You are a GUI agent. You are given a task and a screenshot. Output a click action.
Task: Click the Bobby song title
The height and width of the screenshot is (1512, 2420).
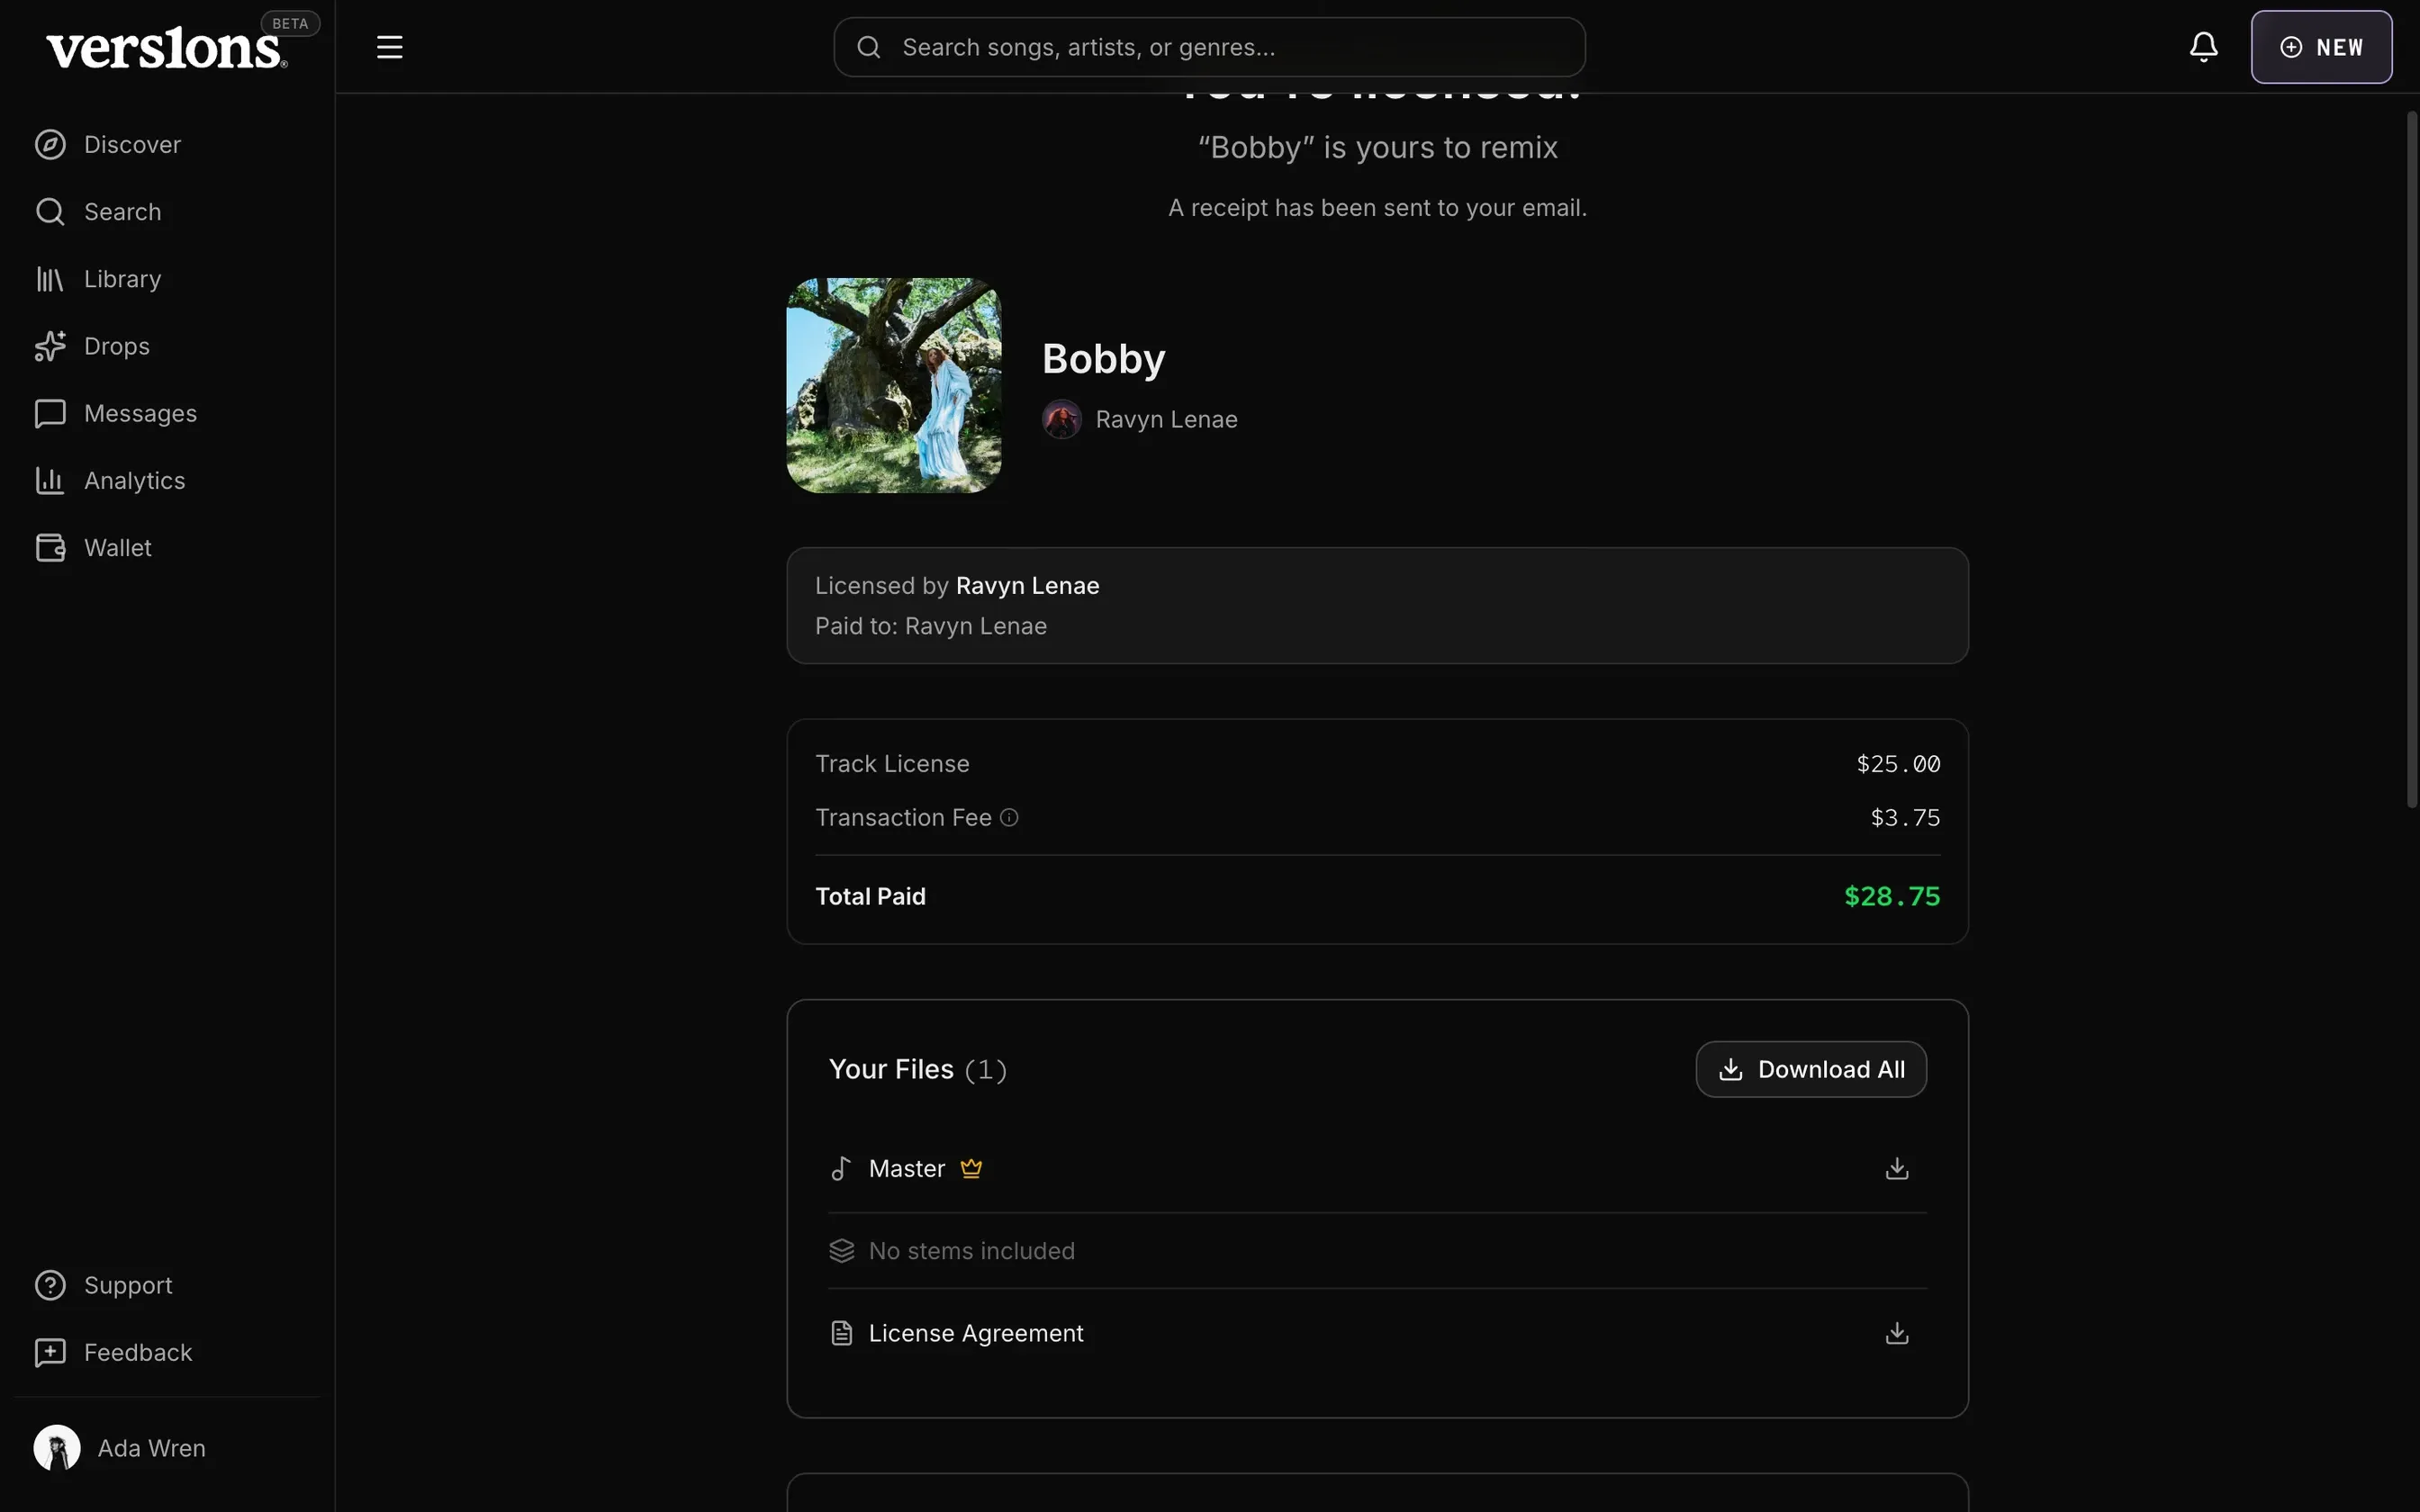click(1103, 359)
